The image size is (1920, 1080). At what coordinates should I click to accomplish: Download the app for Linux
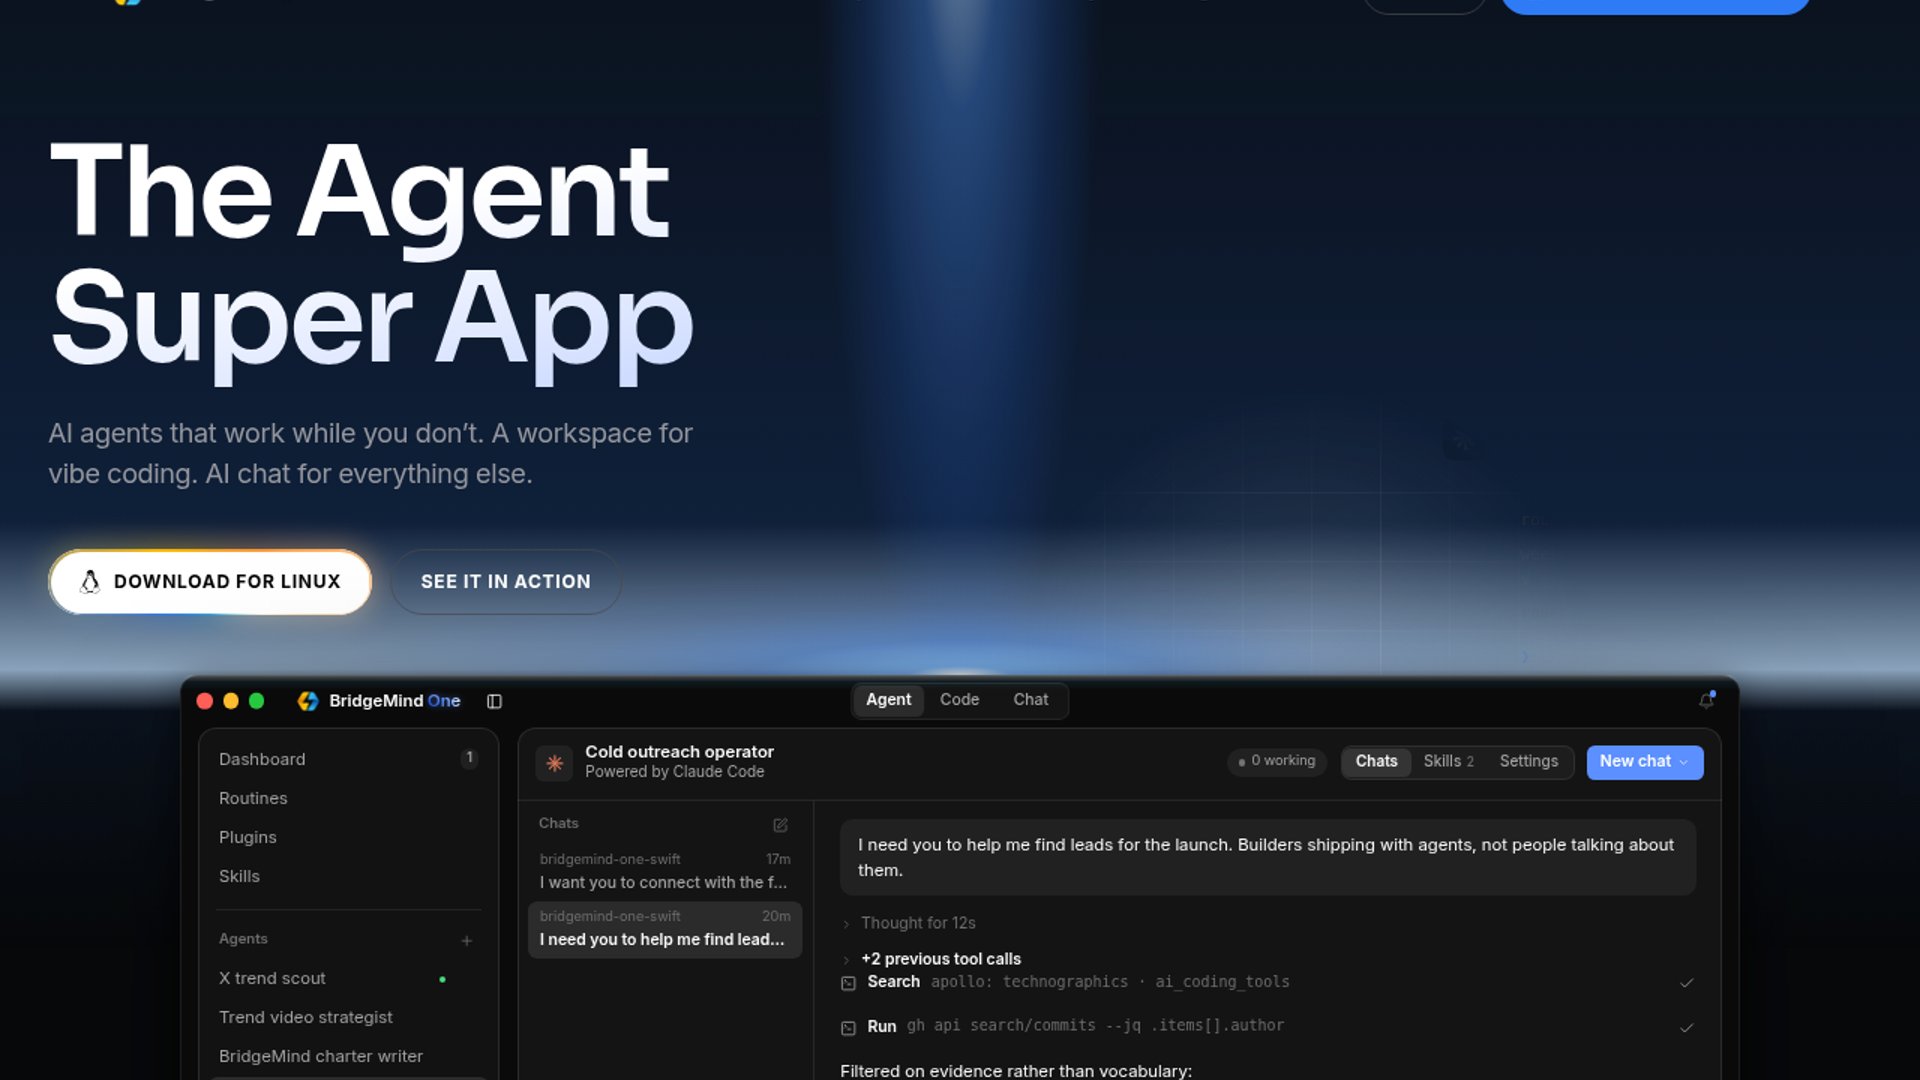coord(210,582)
